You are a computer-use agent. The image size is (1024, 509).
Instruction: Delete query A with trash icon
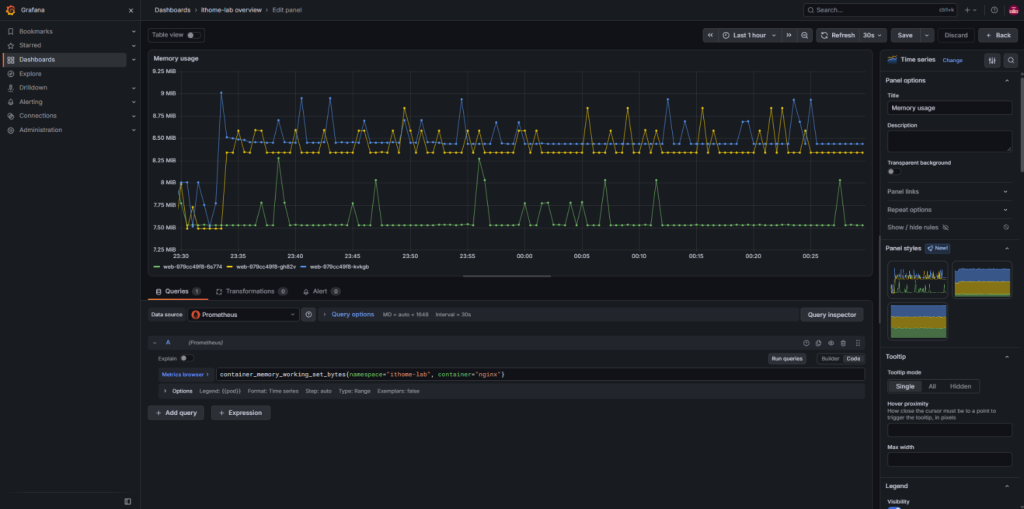[843, 343]
